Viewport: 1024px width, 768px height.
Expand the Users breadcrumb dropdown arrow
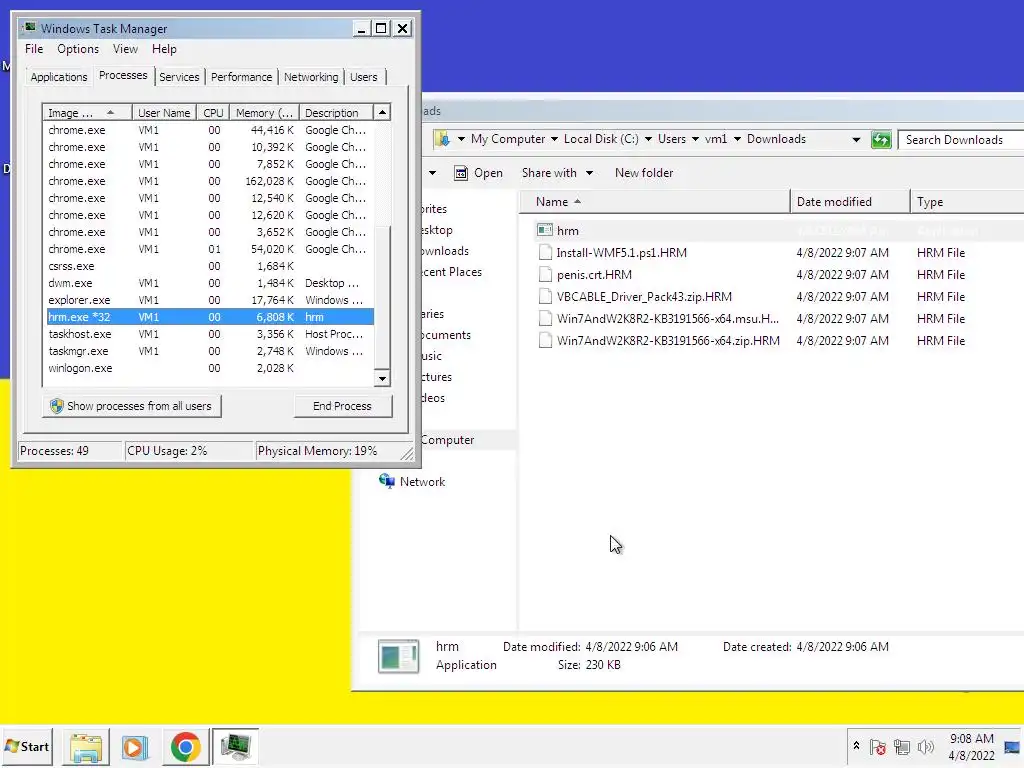pyautogui.click(x=696, y=139)
